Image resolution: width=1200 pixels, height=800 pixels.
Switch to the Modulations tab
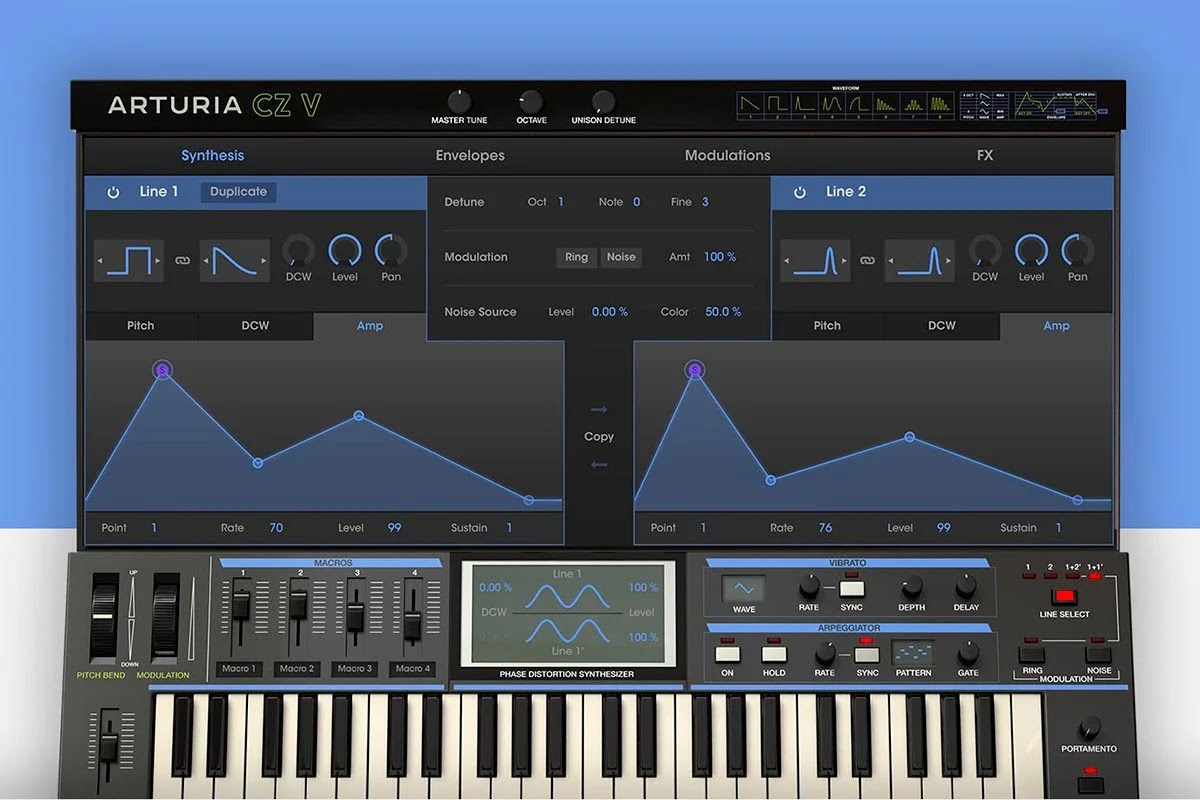(x=727, y=156)
